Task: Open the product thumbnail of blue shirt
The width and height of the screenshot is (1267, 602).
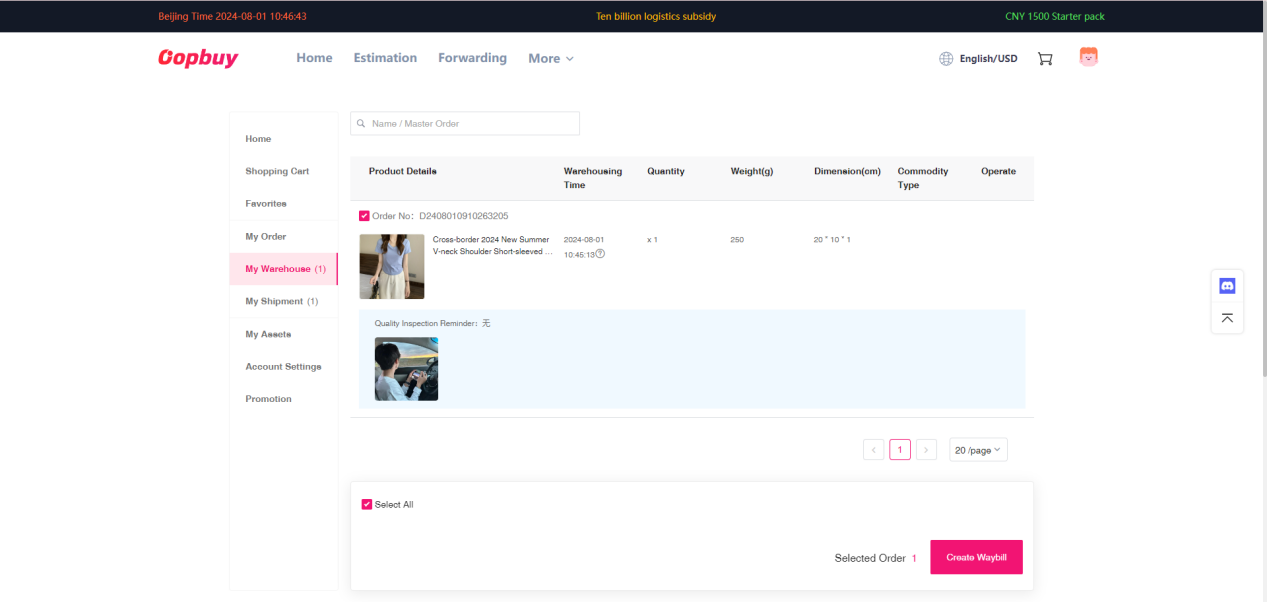Action: [x=392, y=266]
